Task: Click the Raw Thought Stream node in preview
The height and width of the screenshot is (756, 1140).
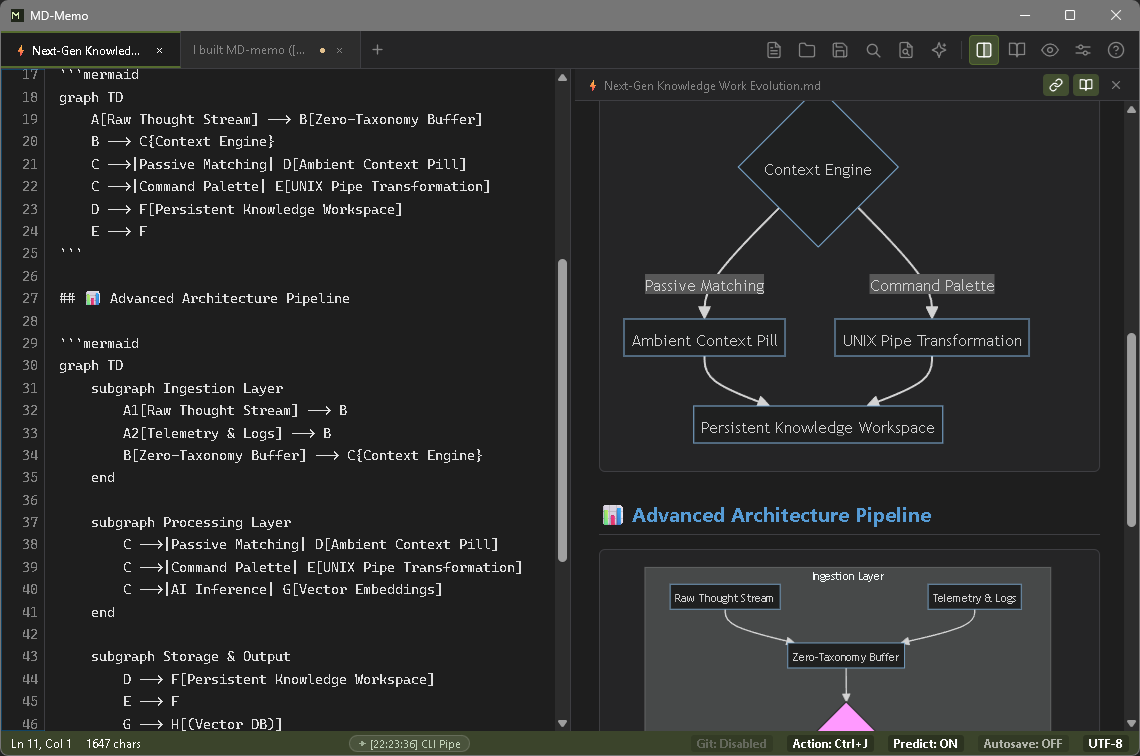Action: pyautogui.click(x=724, y=598)
